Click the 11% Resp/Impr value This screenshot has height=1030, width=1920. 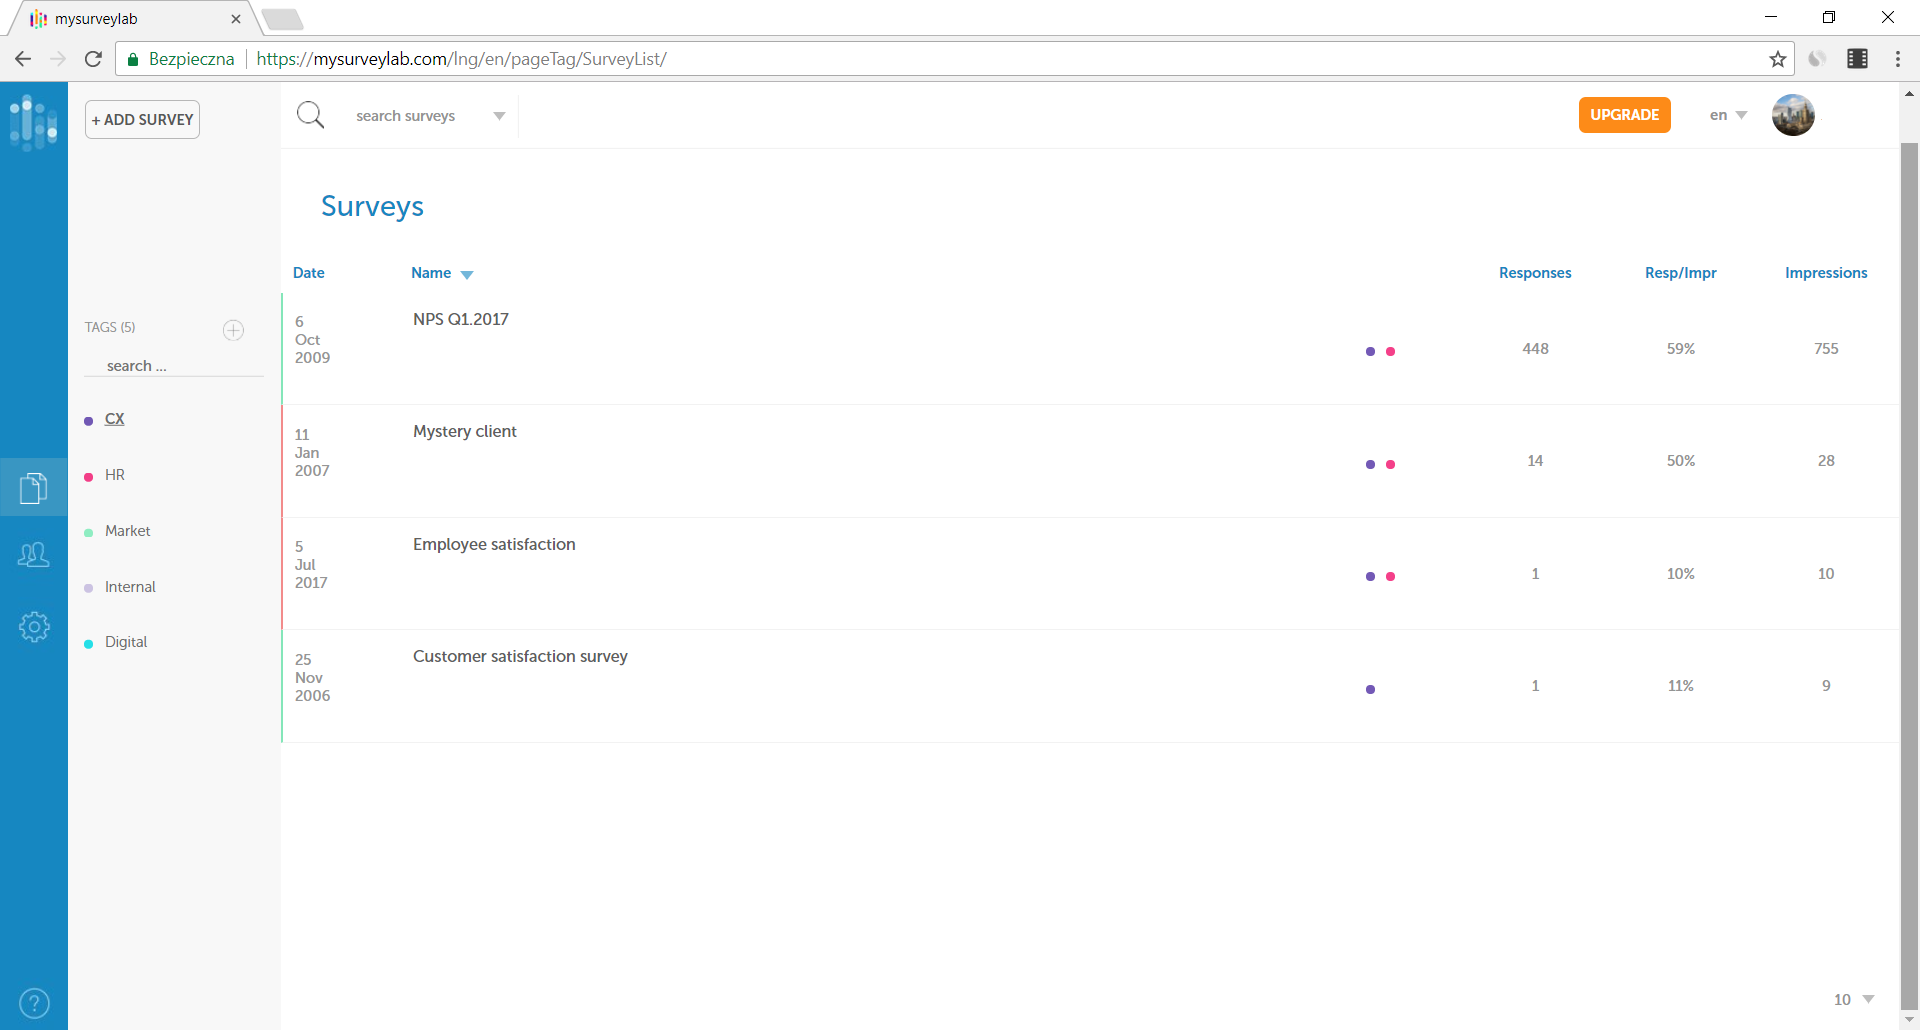coord(1681,686)
